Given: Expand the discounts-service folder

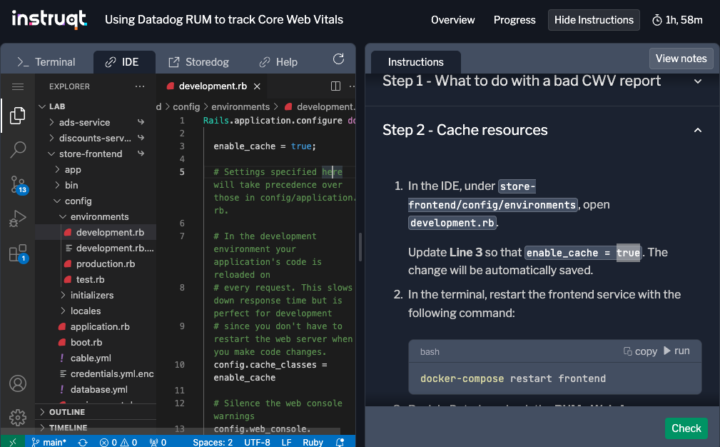Looking at the screenshot, I should pos(95,138).
